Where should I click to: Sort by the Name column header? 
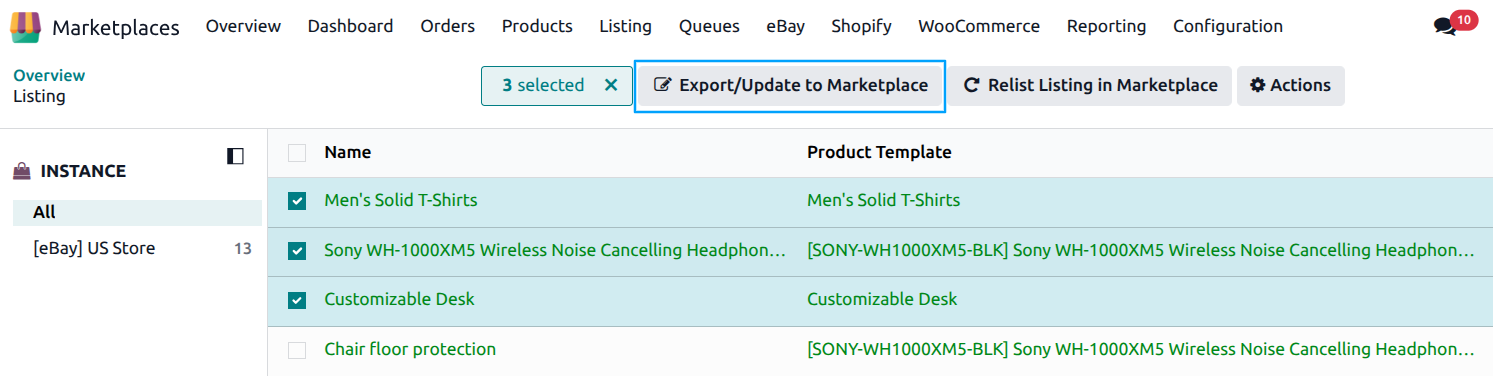tap(348, 152)
